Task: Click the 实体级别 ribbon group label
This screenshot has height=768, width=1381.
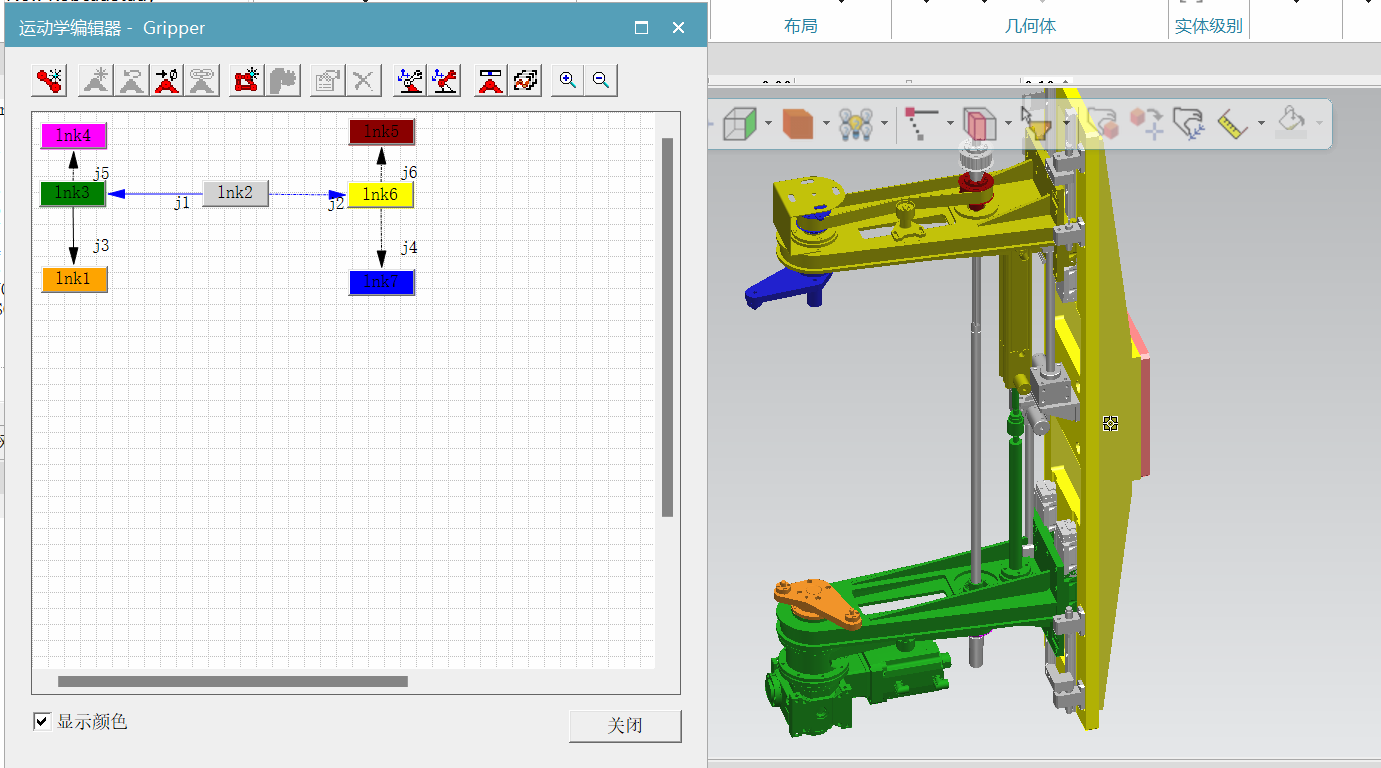Action: point(1208,26)
